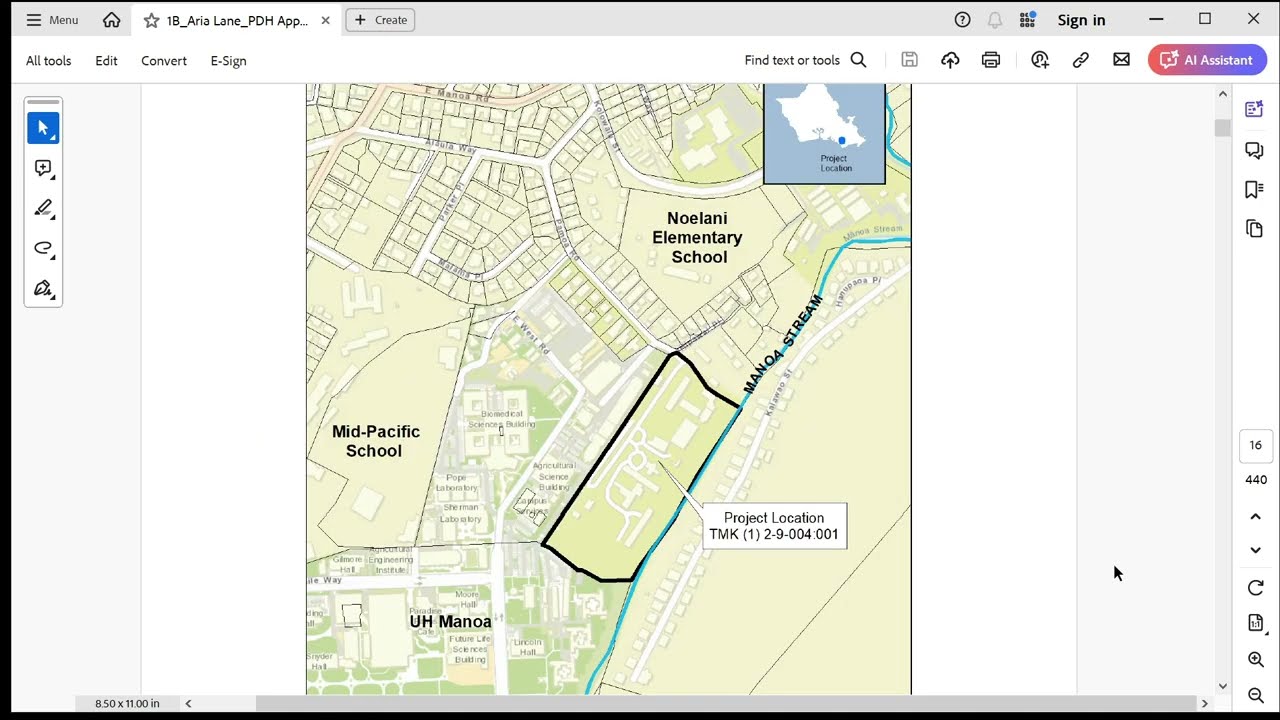Click horizontal scrollbar left arrow

[188, 703]
